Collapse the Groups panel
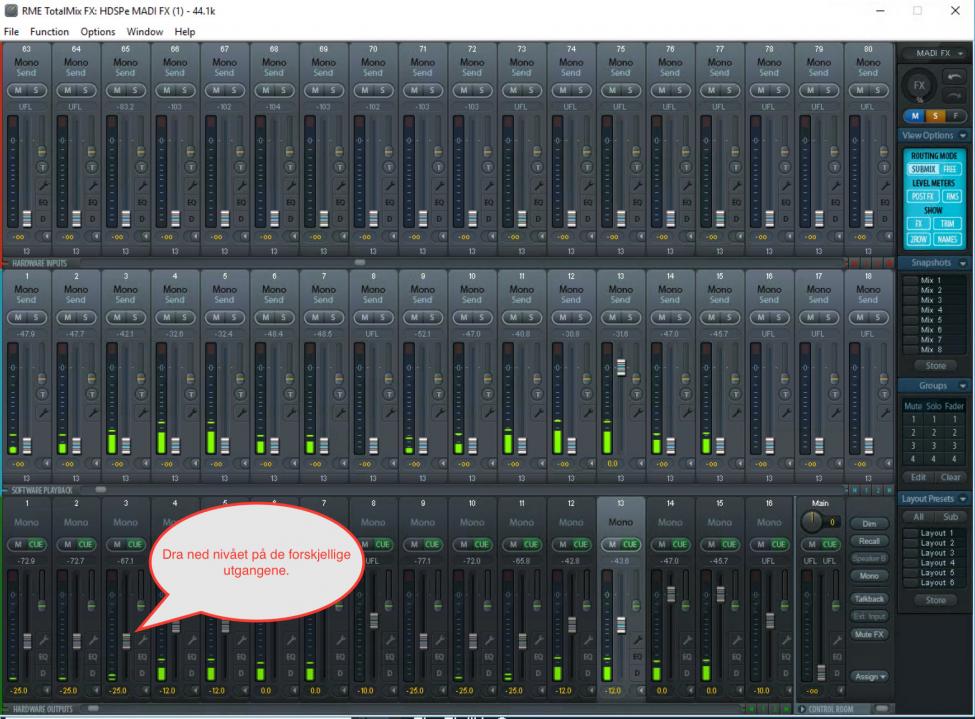The image size is (975, 719). [963, 386]
